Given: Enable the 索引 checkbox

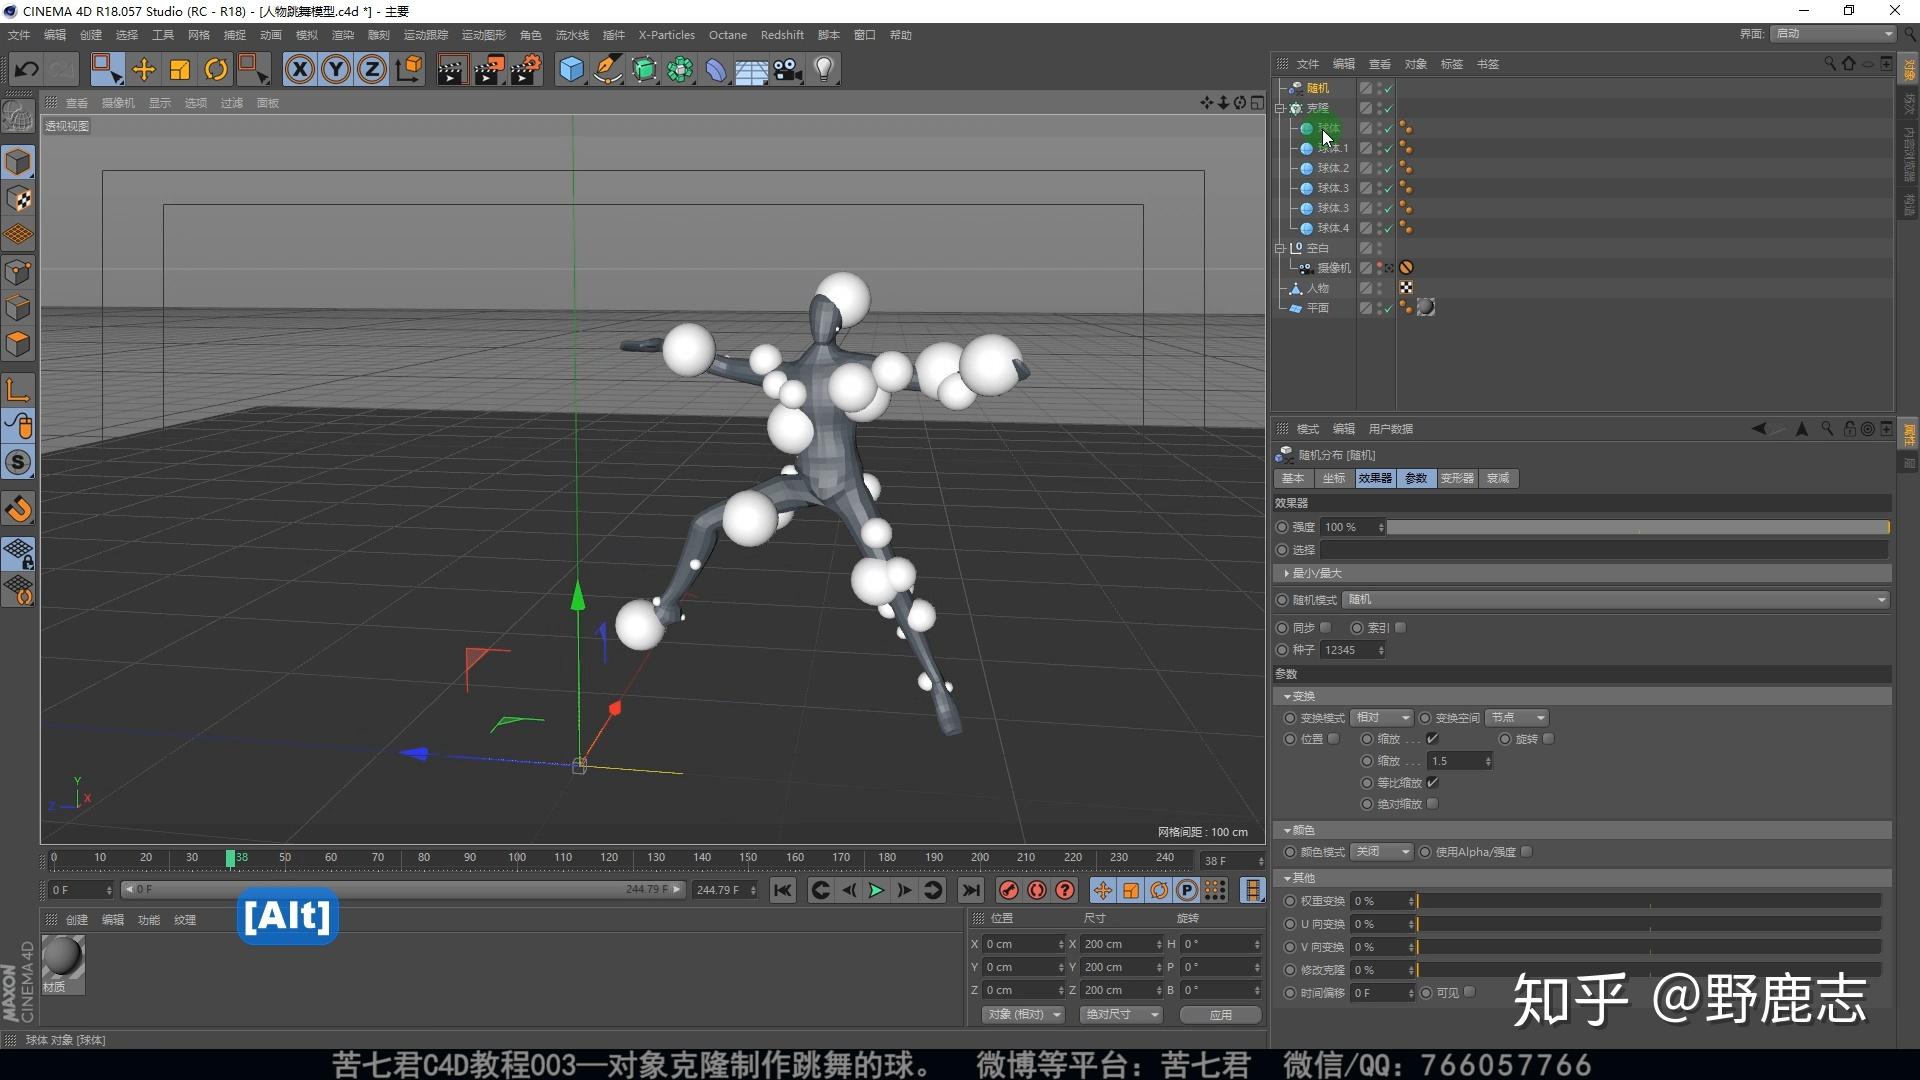Looking at the screenshot, I should point(1401,628).
